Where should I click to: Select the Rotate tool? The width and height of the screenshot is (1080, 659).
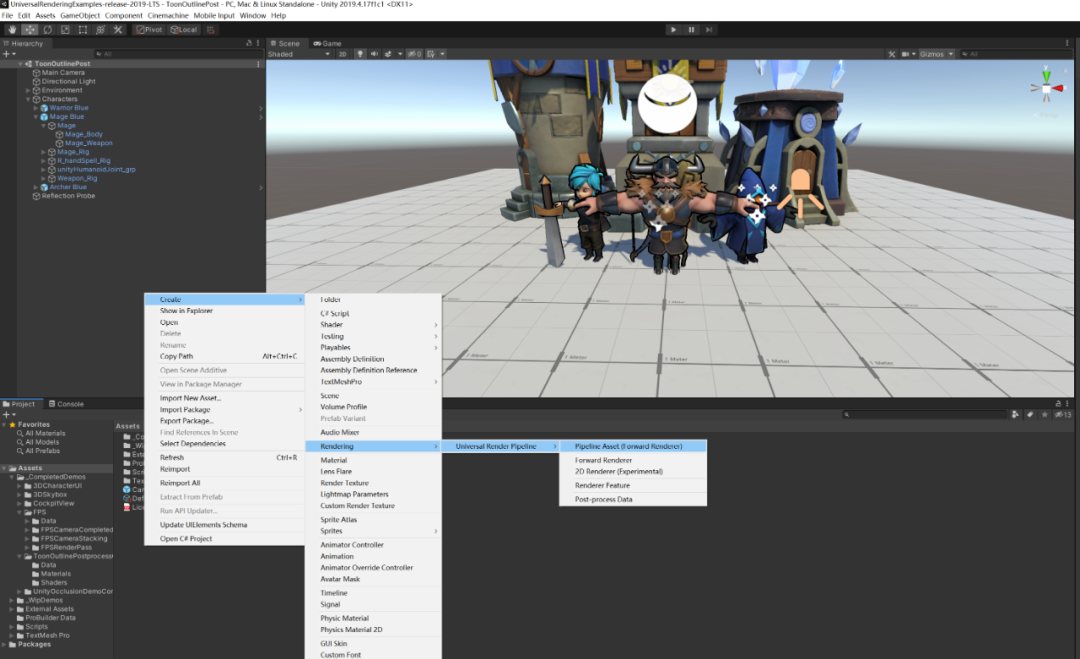point(47,30)
